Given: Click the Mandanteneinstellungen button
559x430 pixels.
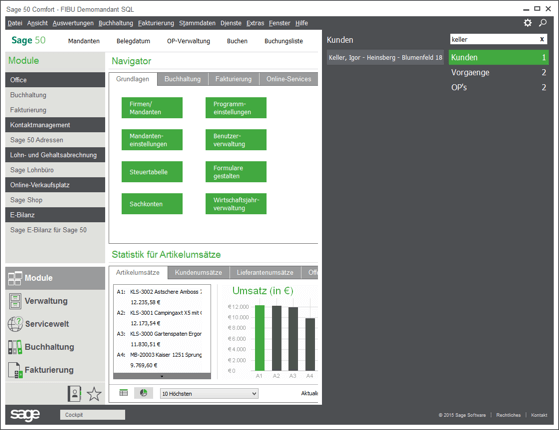Looking at the screenshot, I should [152, 140].
